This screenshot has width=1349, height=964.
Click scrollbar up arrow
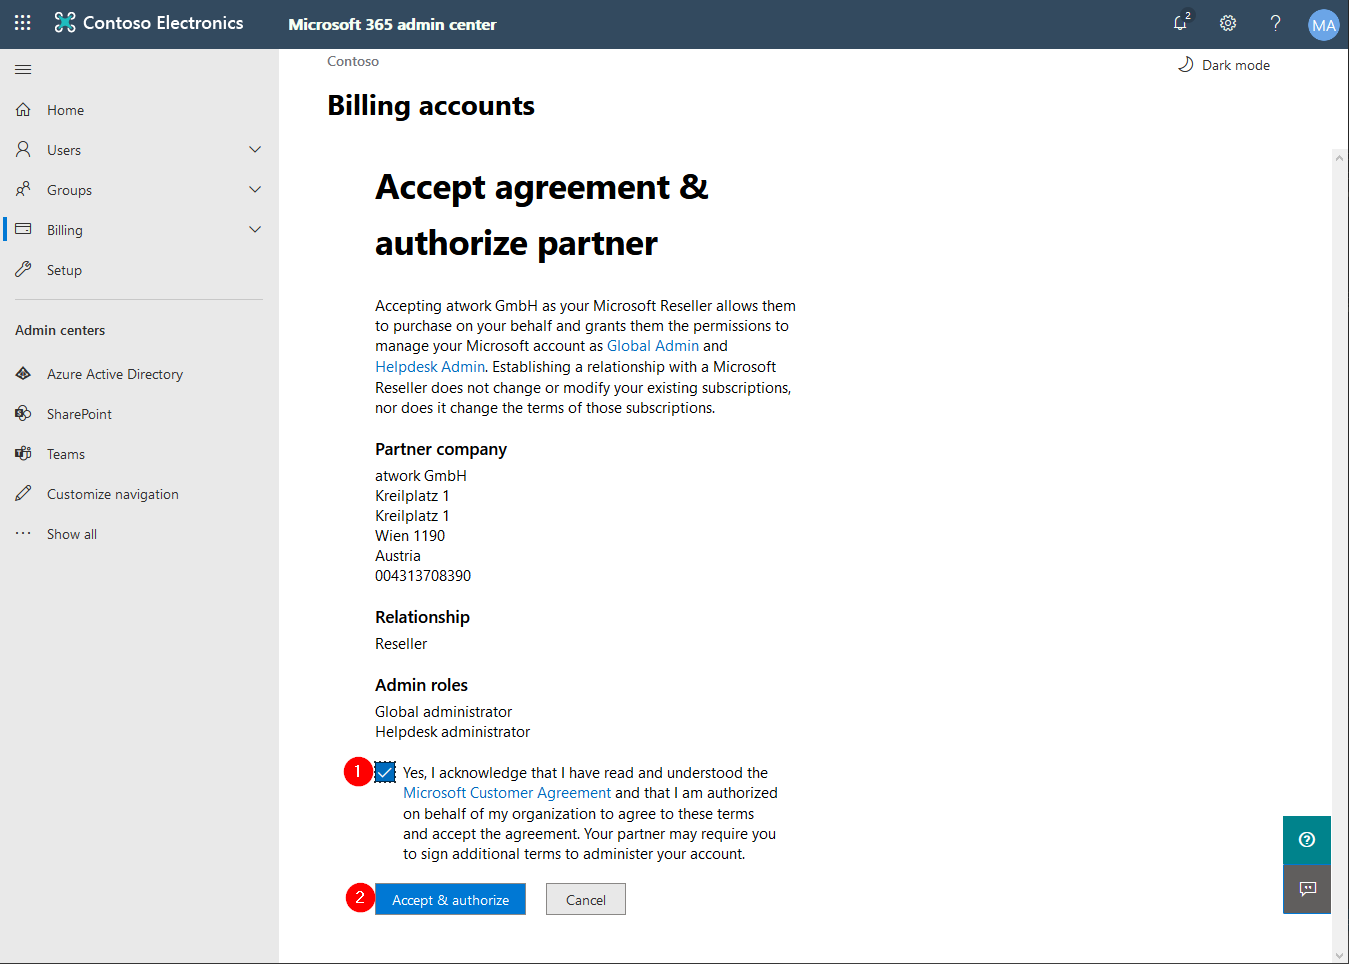coord(1340,157)
